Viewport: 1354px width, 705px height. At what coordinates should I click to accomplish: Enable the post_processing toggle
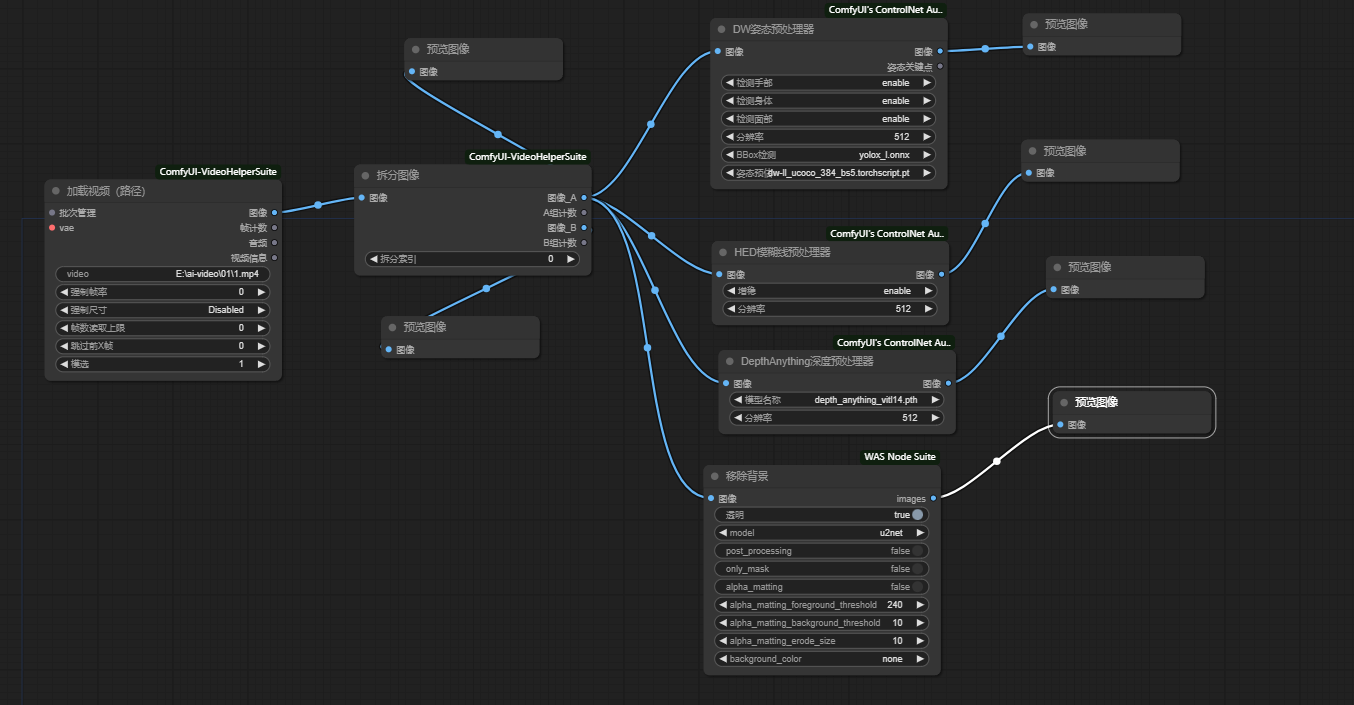pos(917,551)
